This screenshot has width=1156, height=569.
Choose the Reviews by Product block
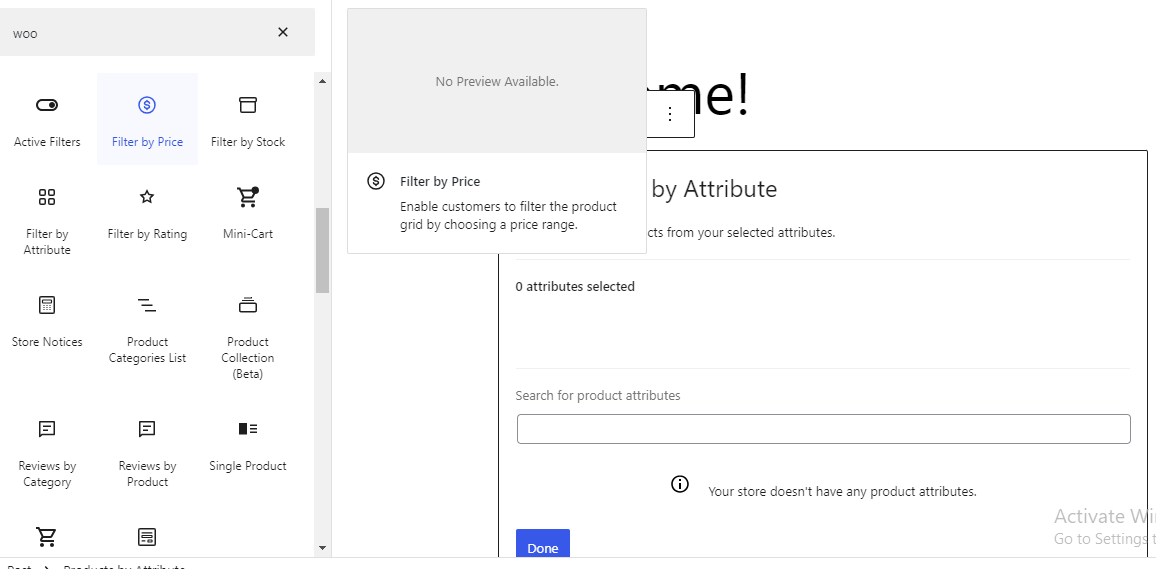[x=147, y=453]
